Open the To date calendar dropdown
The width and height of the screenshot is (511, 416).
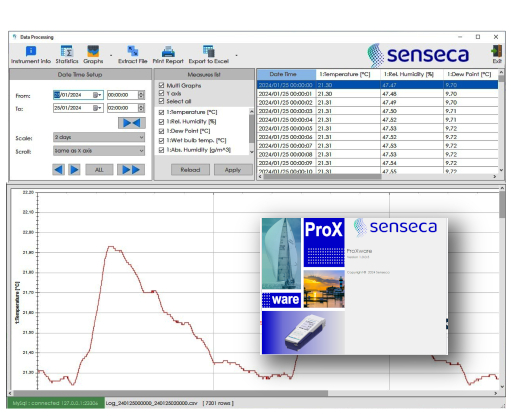coord(97,108)
